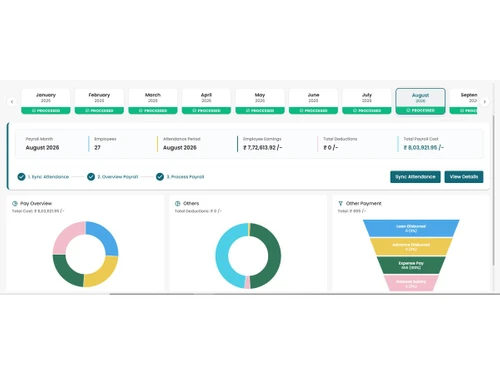Click the Advance Disbursed funnel band

tap(411, 247)
